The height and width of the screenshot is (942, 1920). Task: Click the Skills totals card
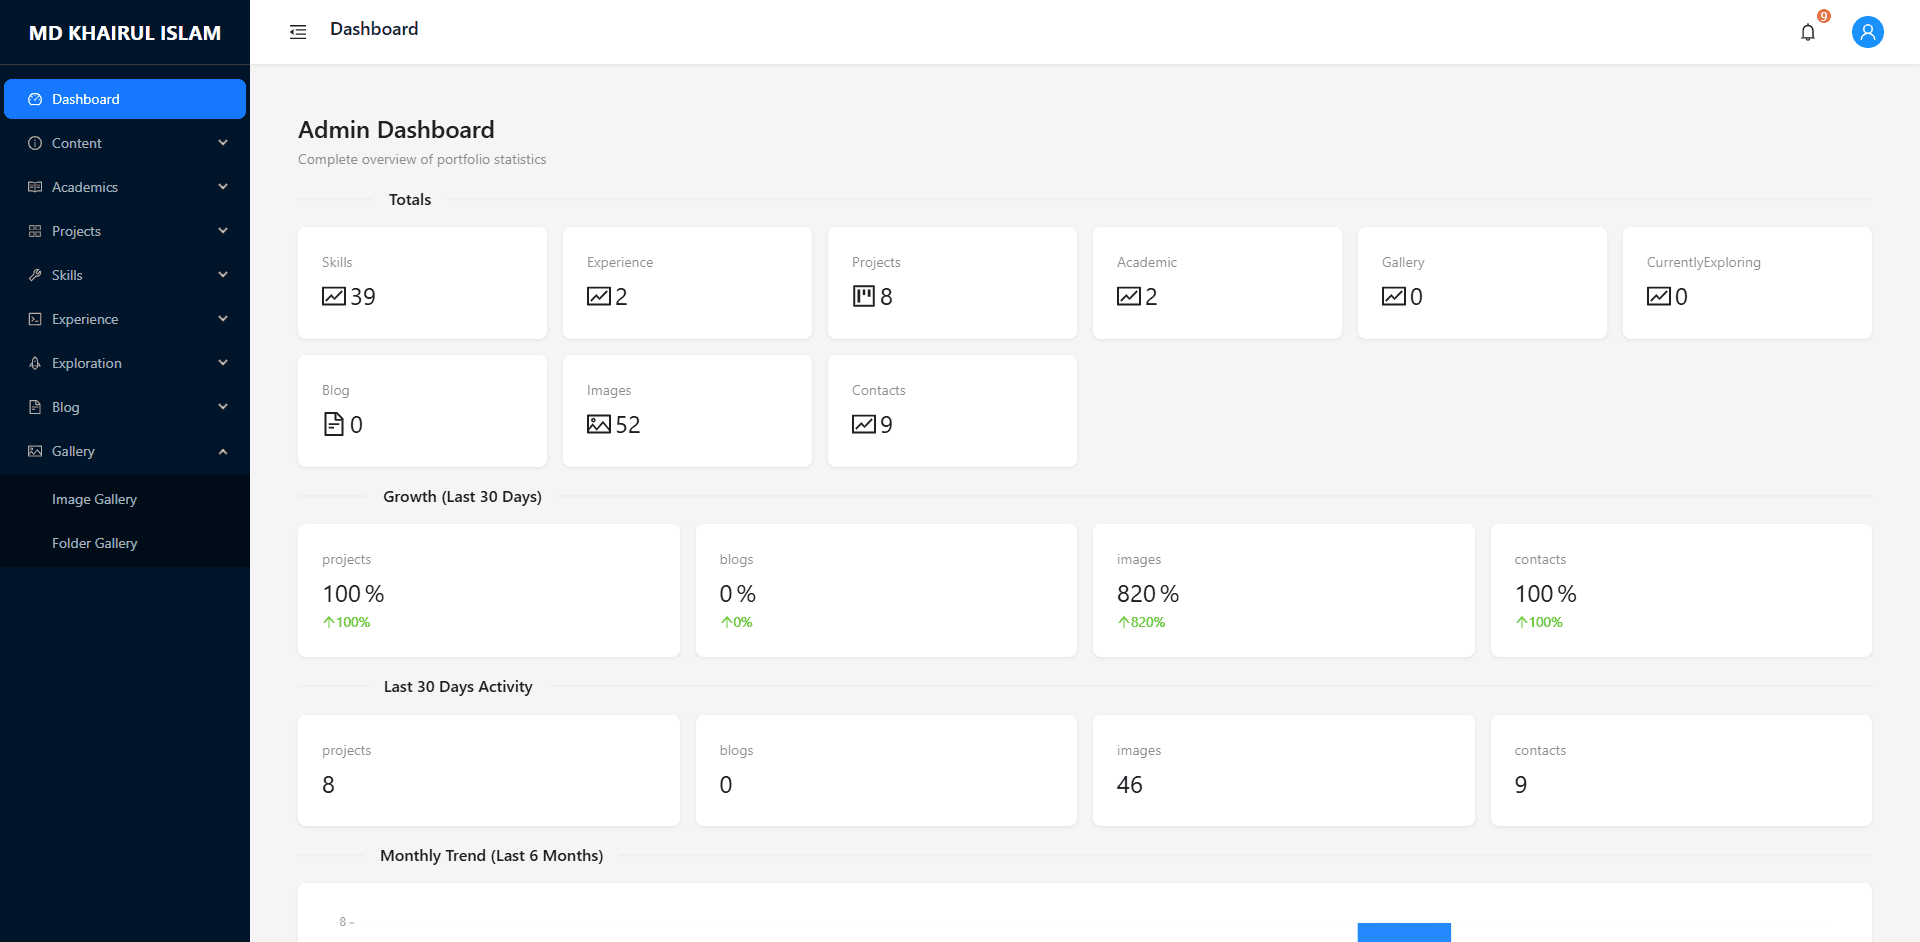tap(422, 282)
